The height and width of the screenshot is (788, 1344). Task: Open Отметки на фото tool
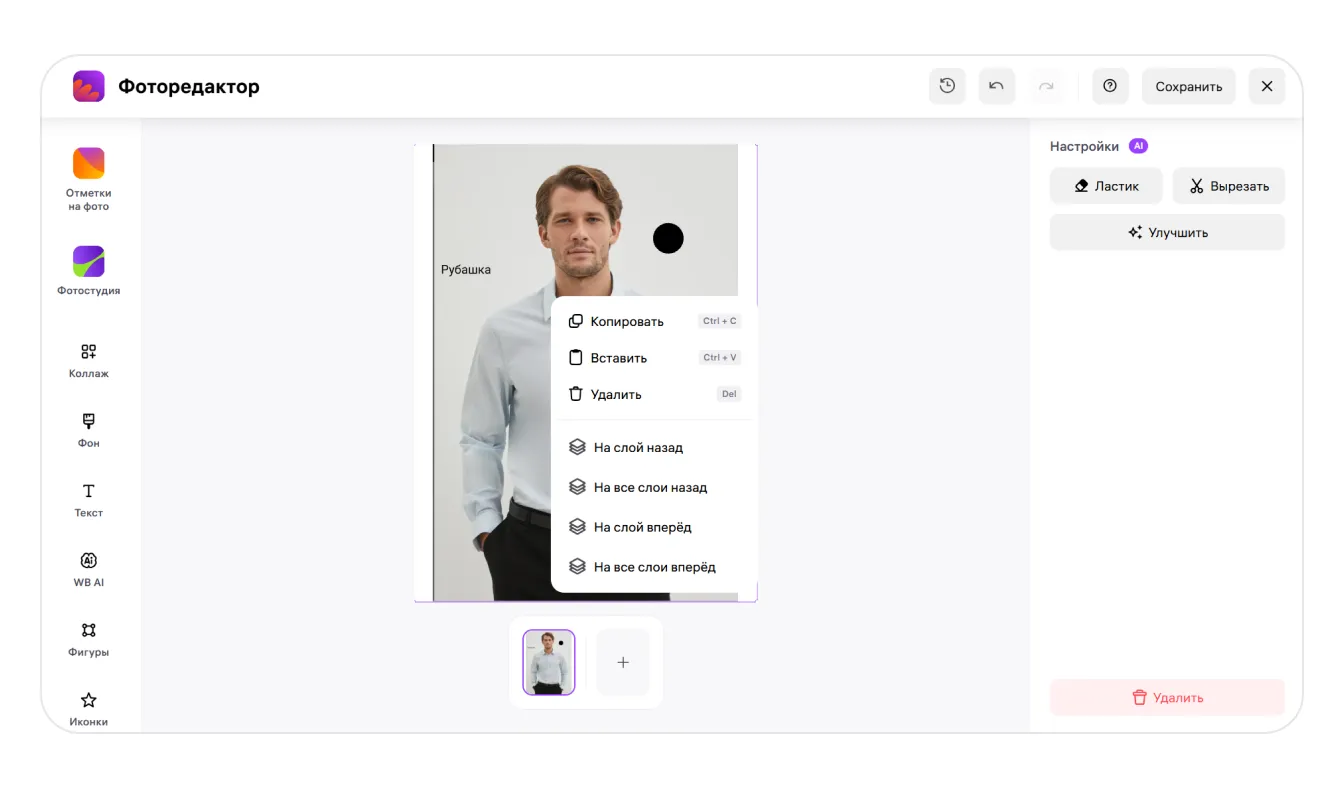tap(89, 180)
